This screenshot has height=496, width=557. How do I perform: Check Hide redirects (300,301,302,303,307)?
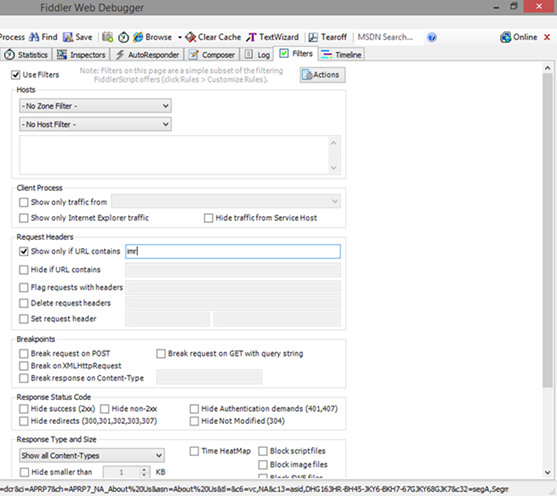tap(23, 421)
